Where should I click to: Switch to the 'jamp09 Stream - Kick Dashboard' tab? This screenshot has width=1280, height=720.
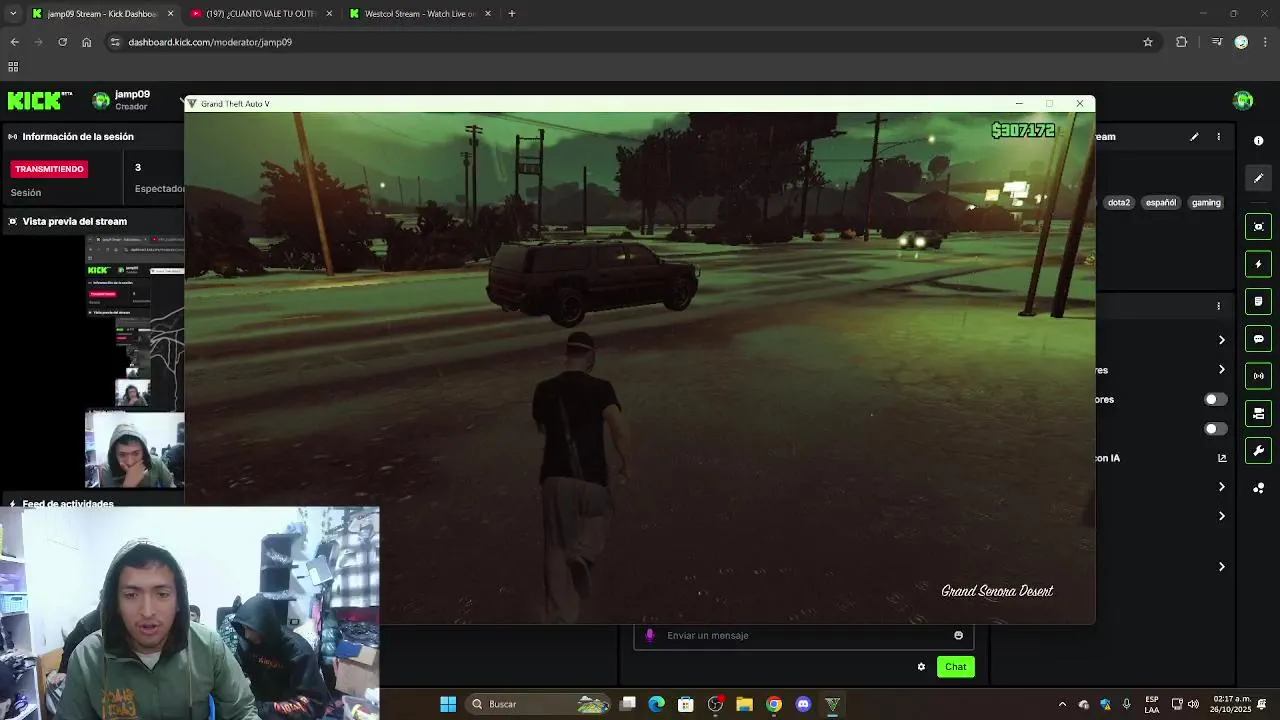102,14
